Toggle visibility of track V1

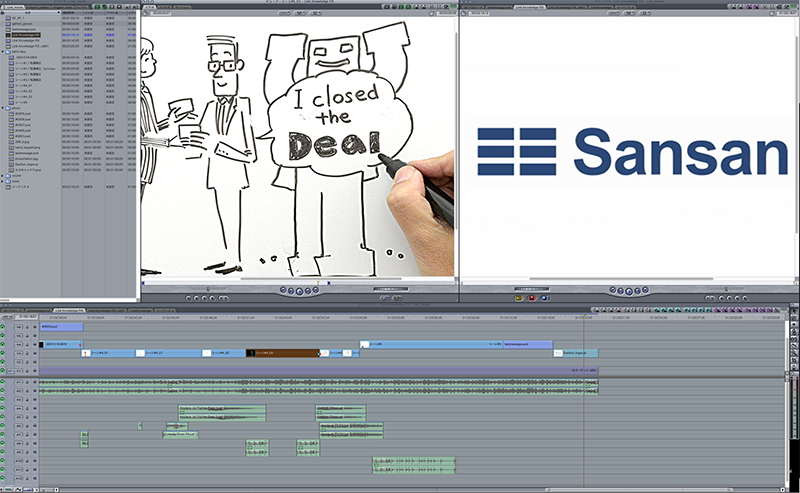pyautogui.click(x=3, y=371)
